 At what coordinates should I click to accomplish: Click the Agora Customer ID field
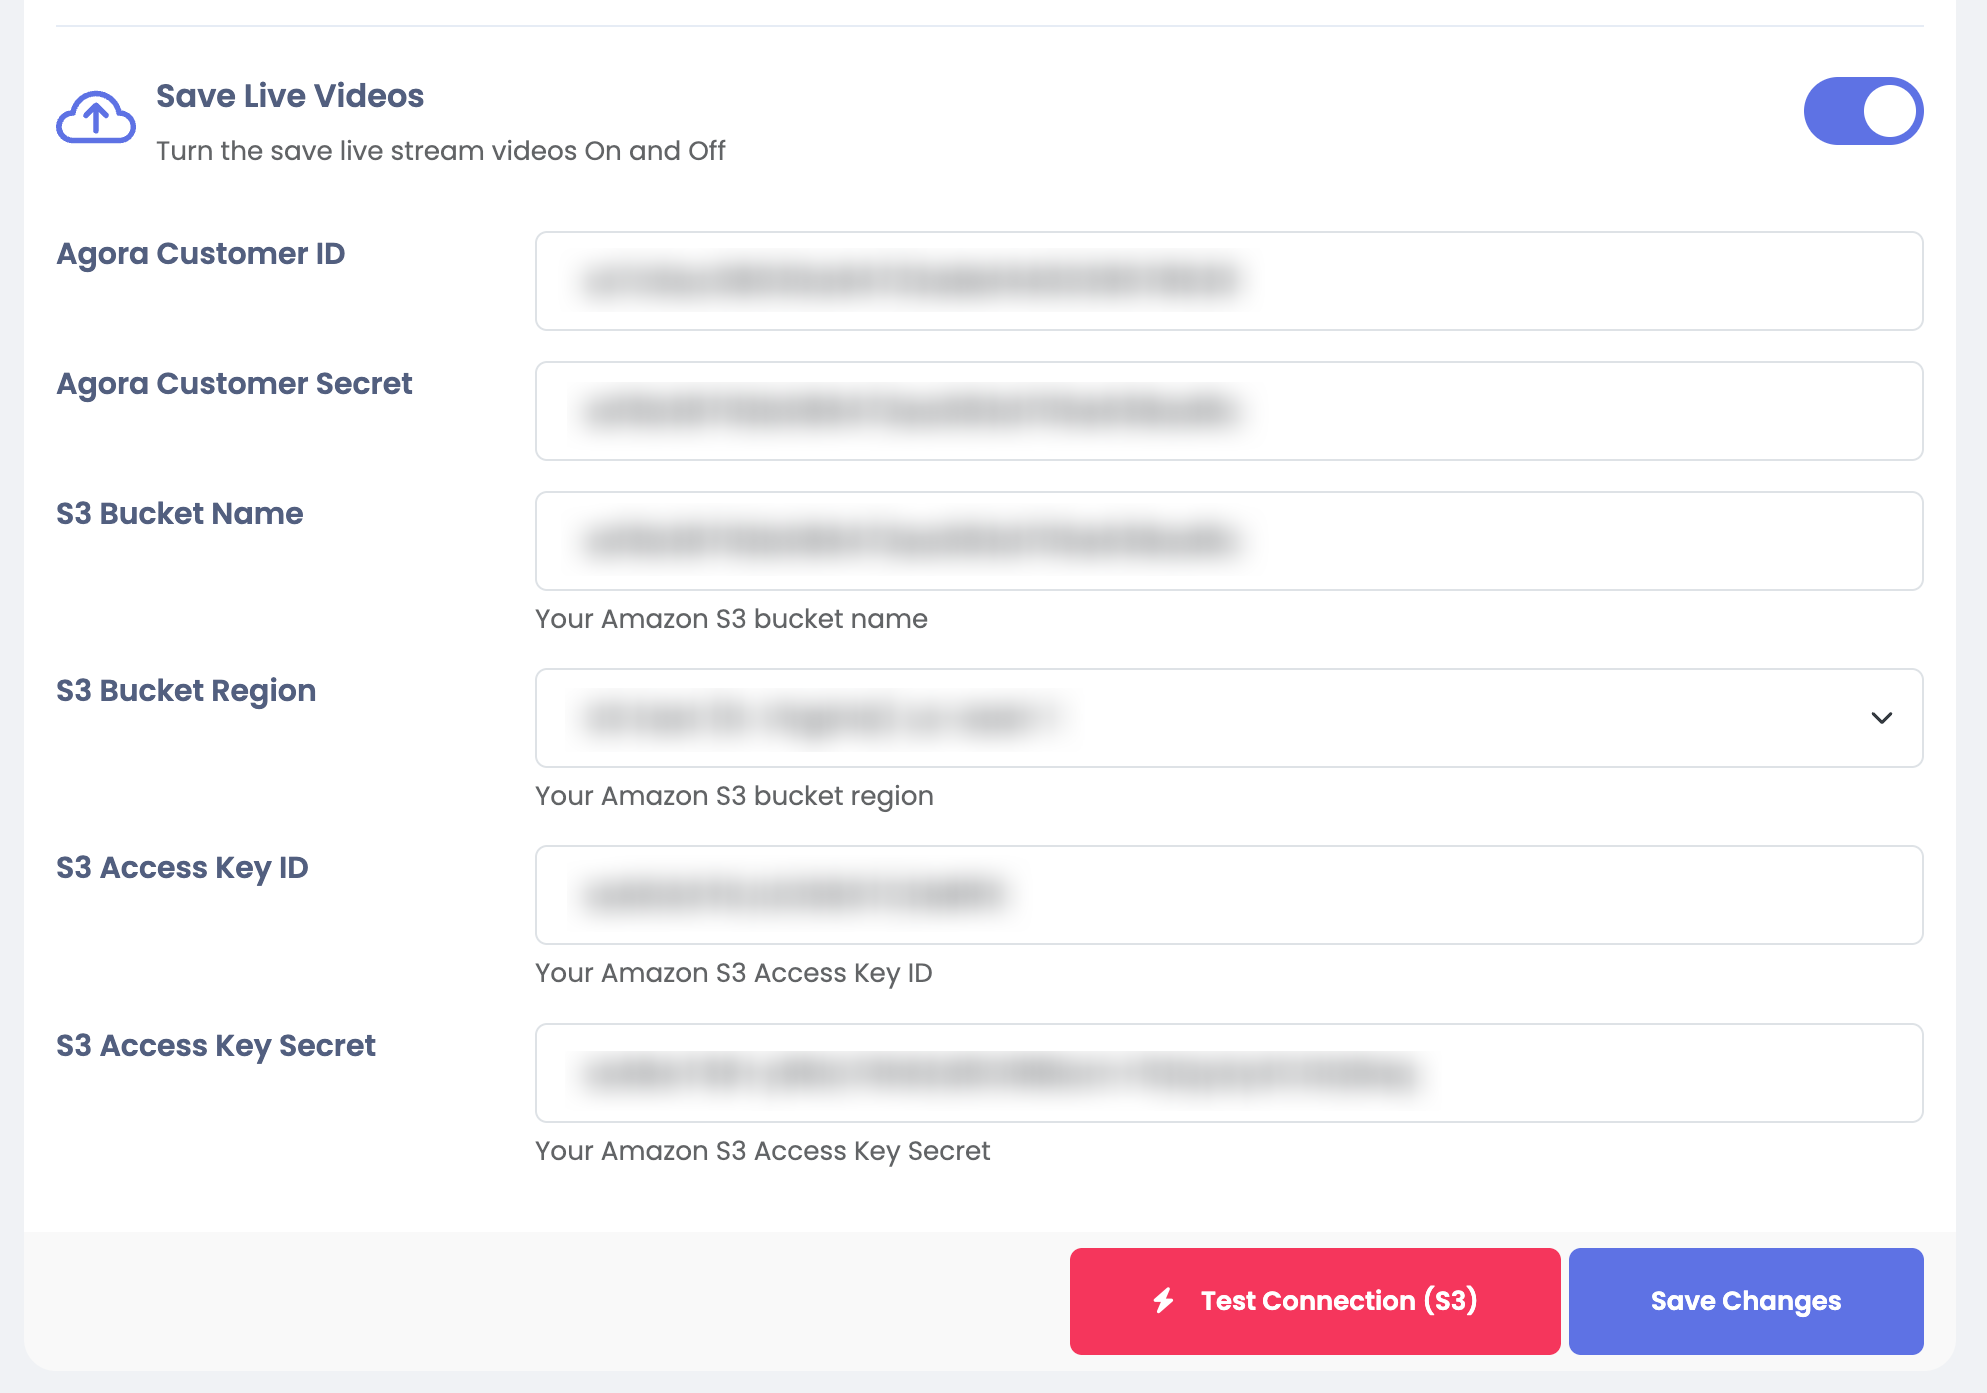[x=1228, y=281]
